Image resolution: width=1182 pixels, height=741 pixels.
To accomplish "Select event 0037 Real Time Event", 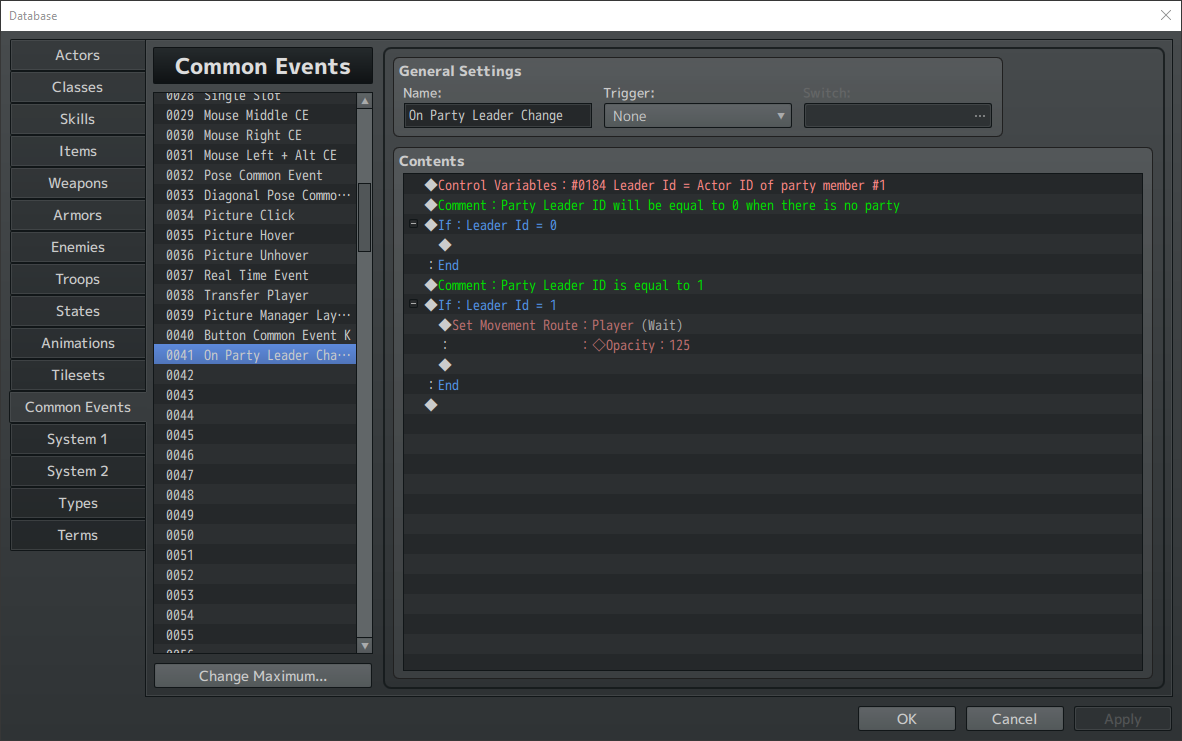I will [x=255, y=275].
